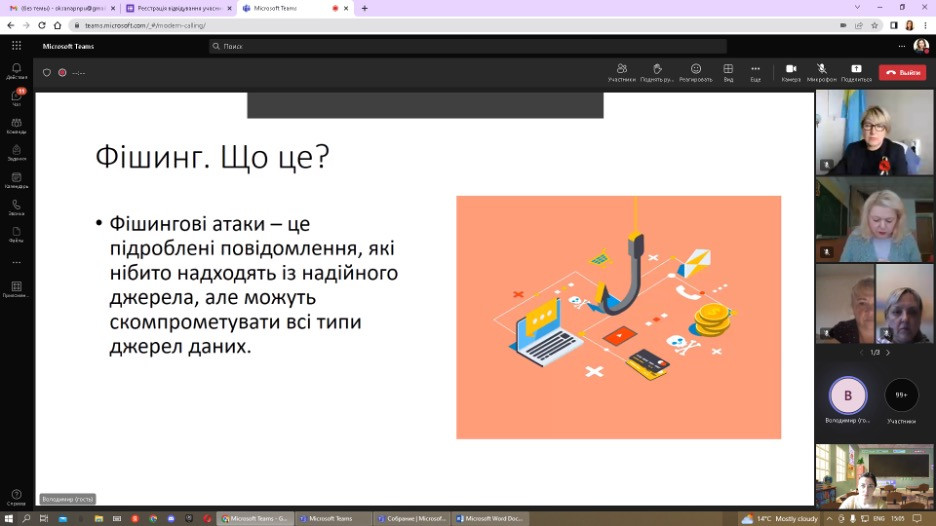Open the Windows Start menu
936x526 pixels.
point(8,518)
